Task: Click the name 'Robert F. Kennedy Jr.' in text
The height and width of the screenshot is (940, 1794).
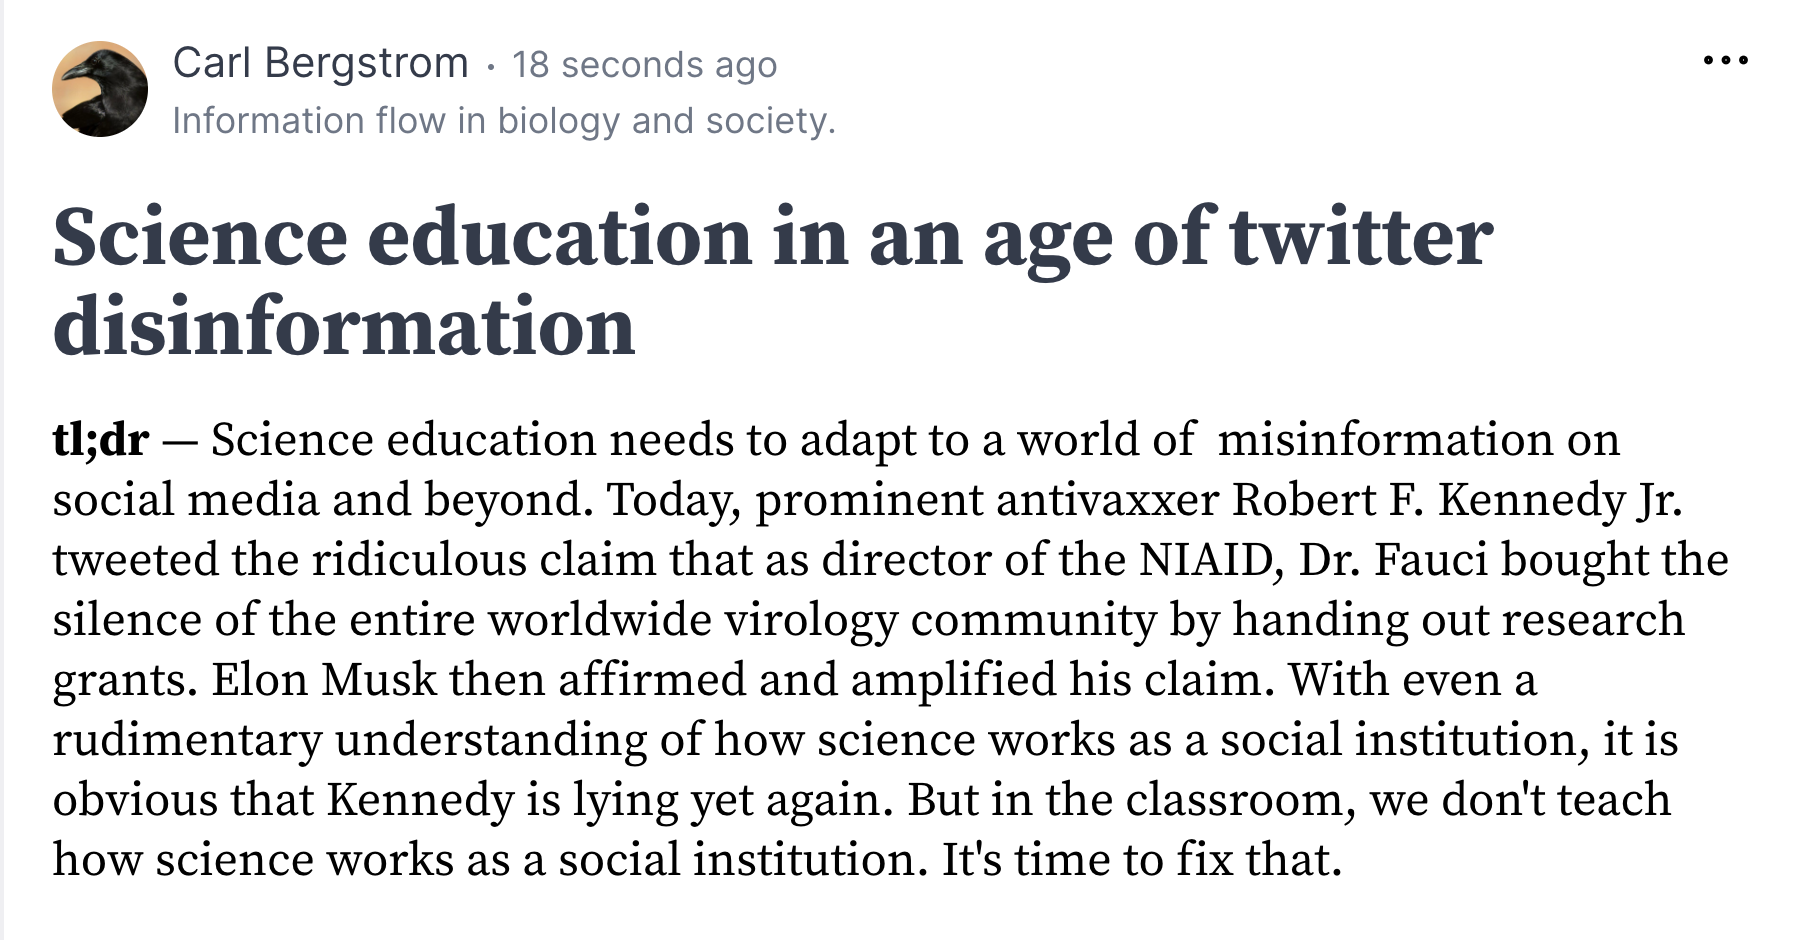Action: (1456, 500)
